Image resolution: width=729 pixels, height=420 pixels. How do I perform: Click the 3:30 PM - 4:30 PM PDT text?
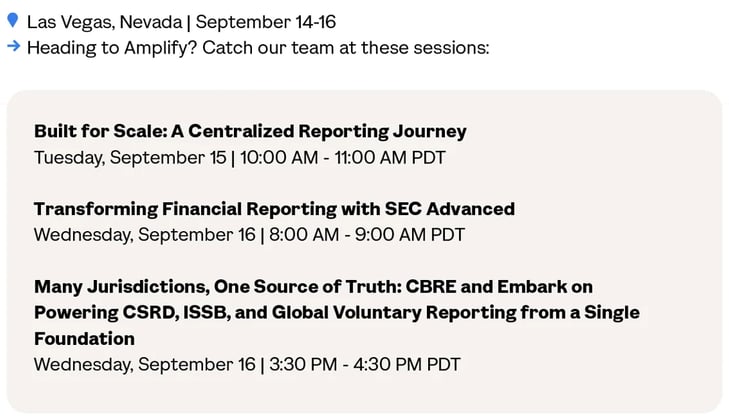[365, 365]
